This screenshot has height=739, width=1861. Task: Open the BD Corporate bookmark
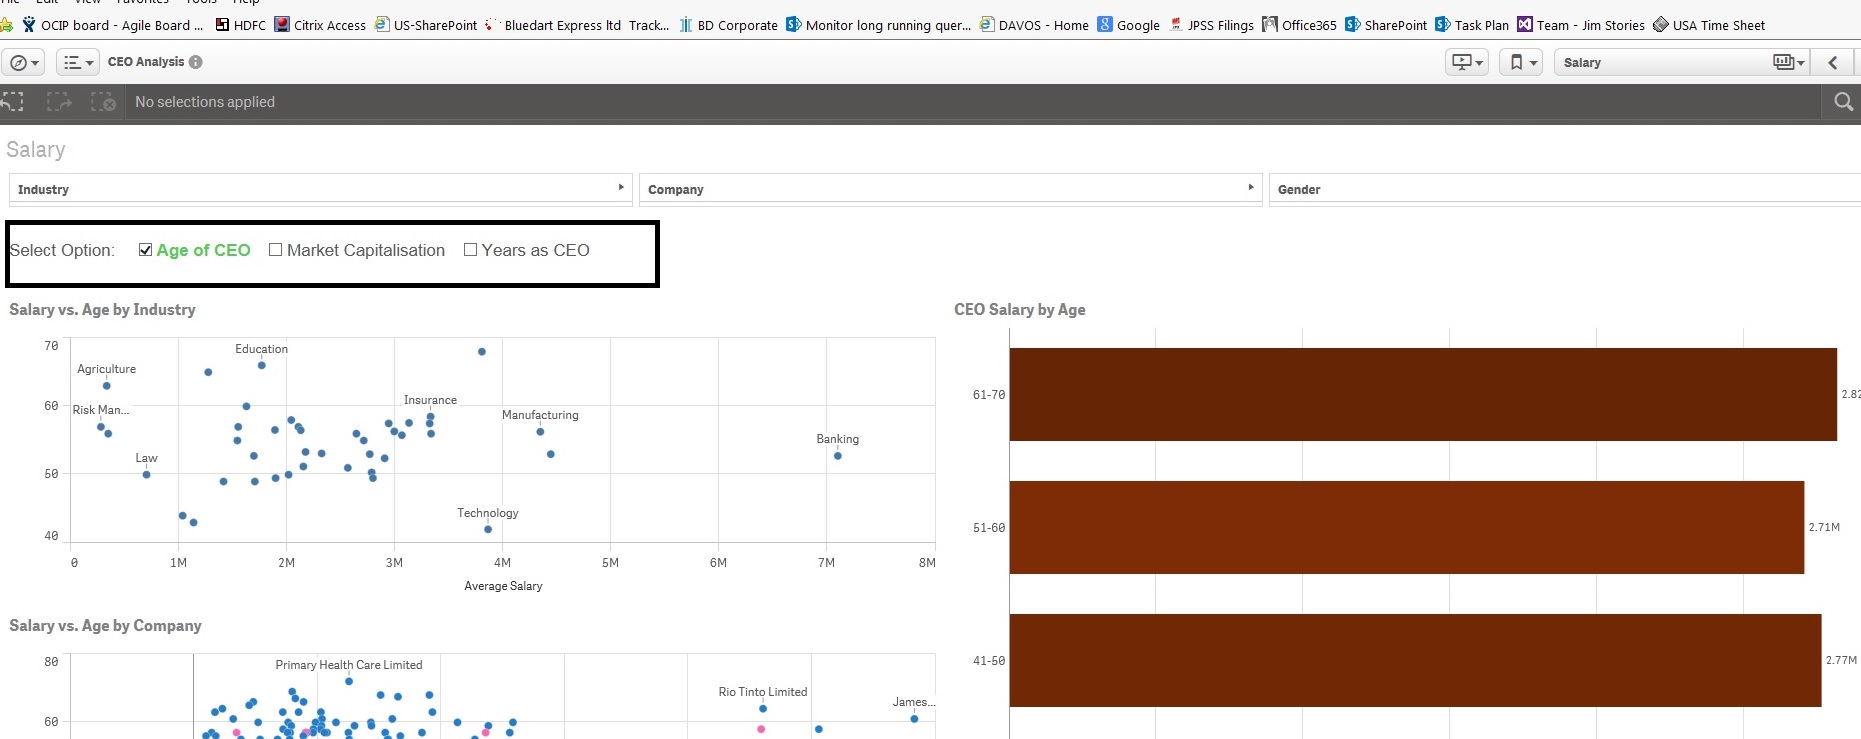[x=728, y=25]
